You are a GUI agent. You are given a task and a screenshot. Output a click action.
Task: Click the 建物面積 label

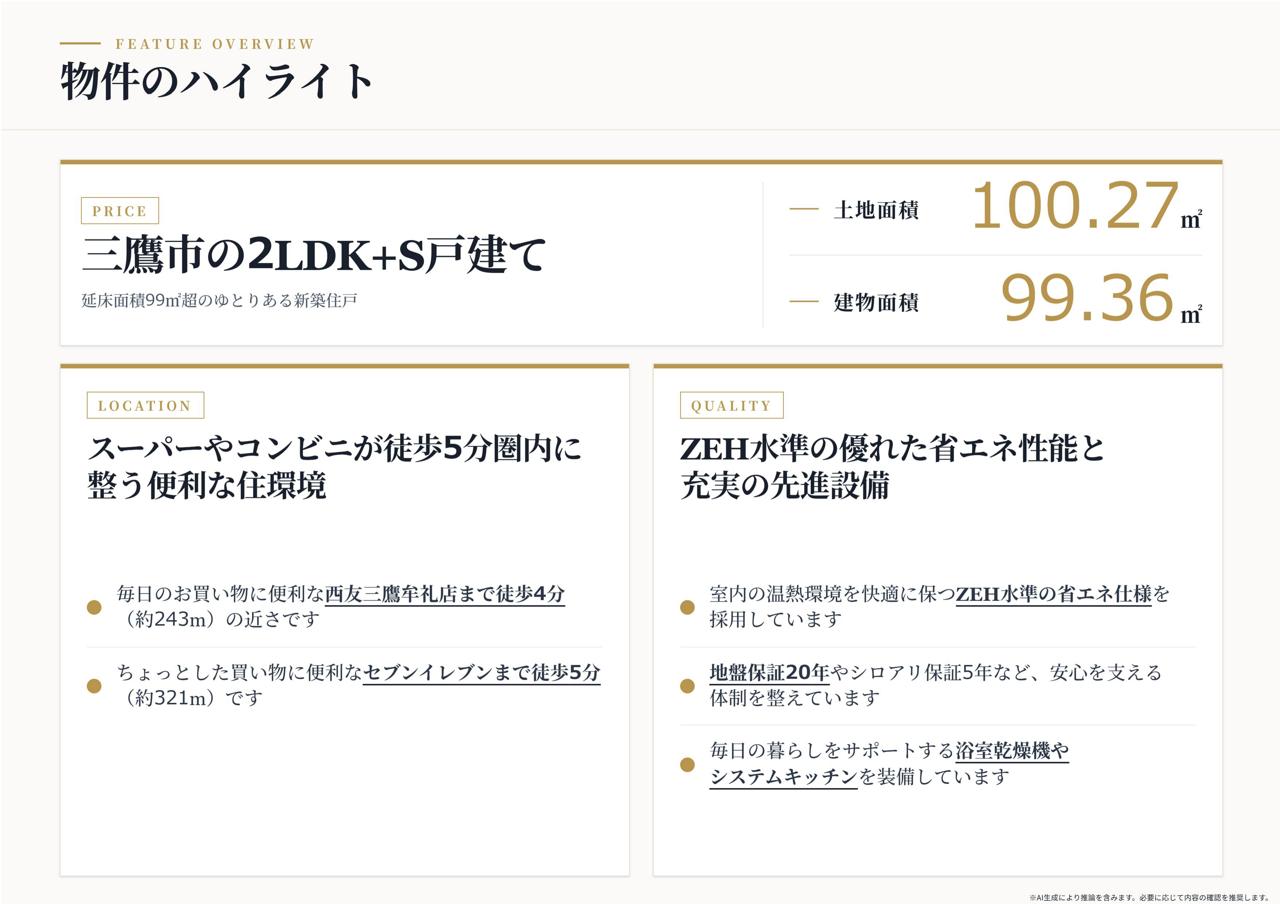pos(876,302)
